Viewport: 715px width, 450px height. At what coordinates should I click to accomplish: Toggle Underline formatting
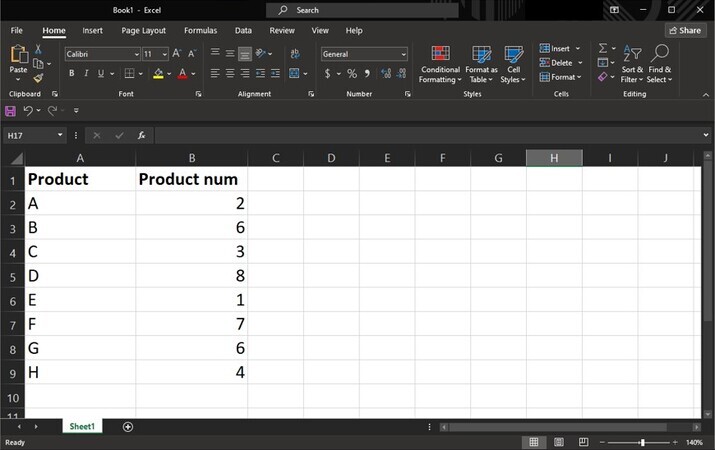pyautogui.click(x=101, y=73)
